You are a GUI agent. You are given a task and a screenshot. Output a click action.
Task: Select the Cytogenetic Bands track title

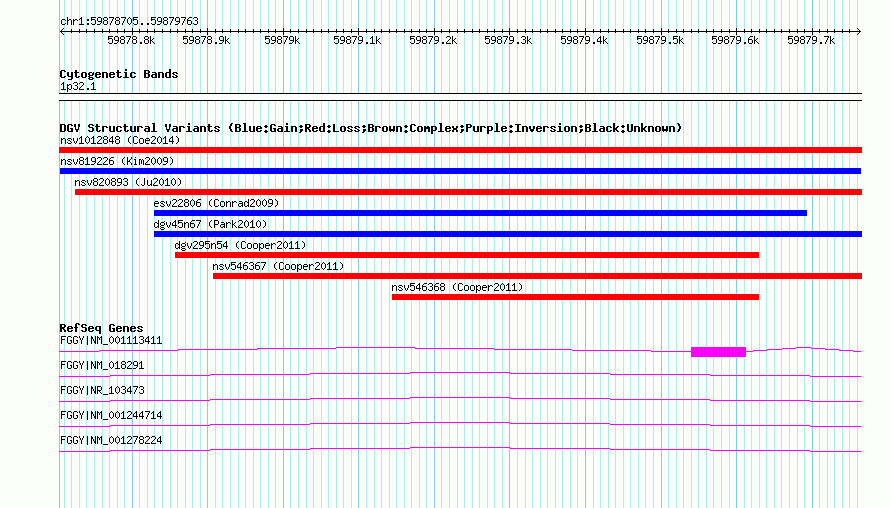(x=119, y=74)
